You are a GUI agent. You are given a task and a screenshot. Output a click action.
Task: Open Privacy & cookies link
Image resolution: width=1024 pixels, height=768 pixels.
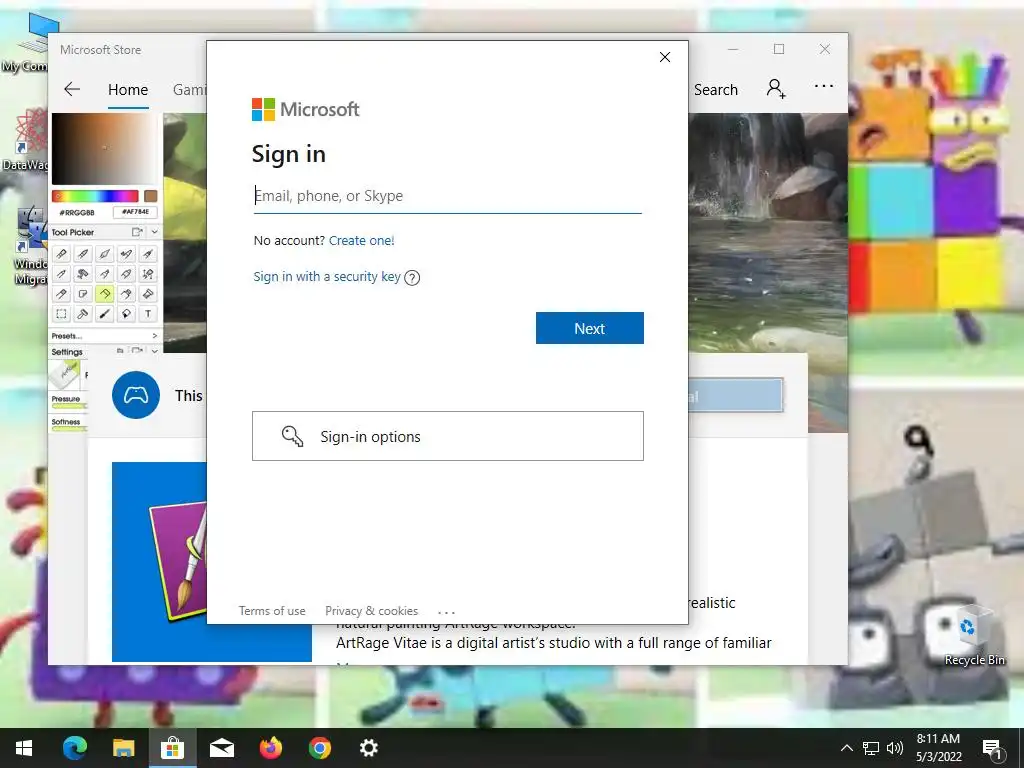tap(371, 611)
